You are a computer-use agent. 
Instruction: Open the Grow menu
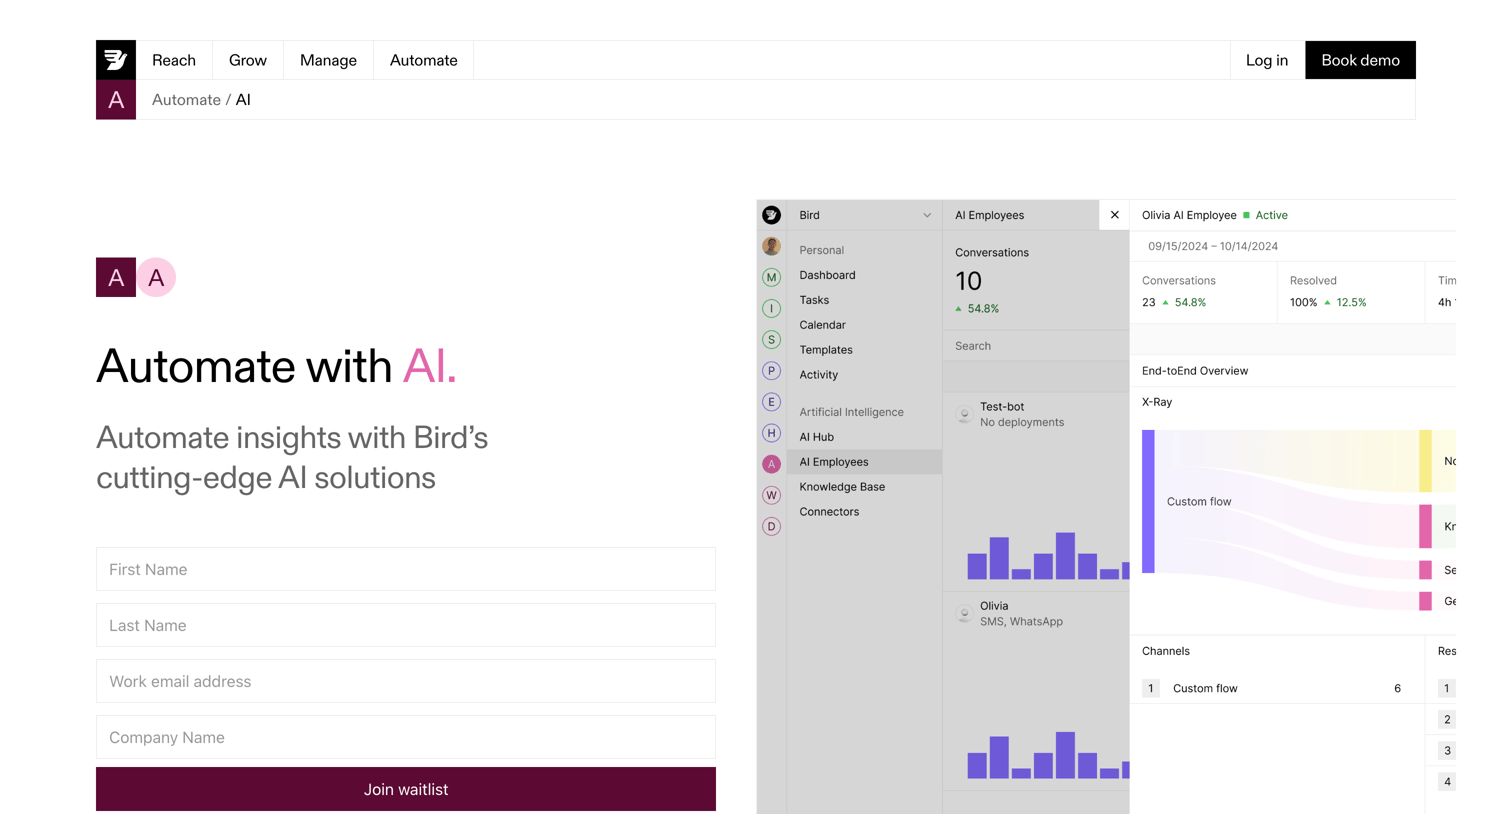(x=248, y=60)
